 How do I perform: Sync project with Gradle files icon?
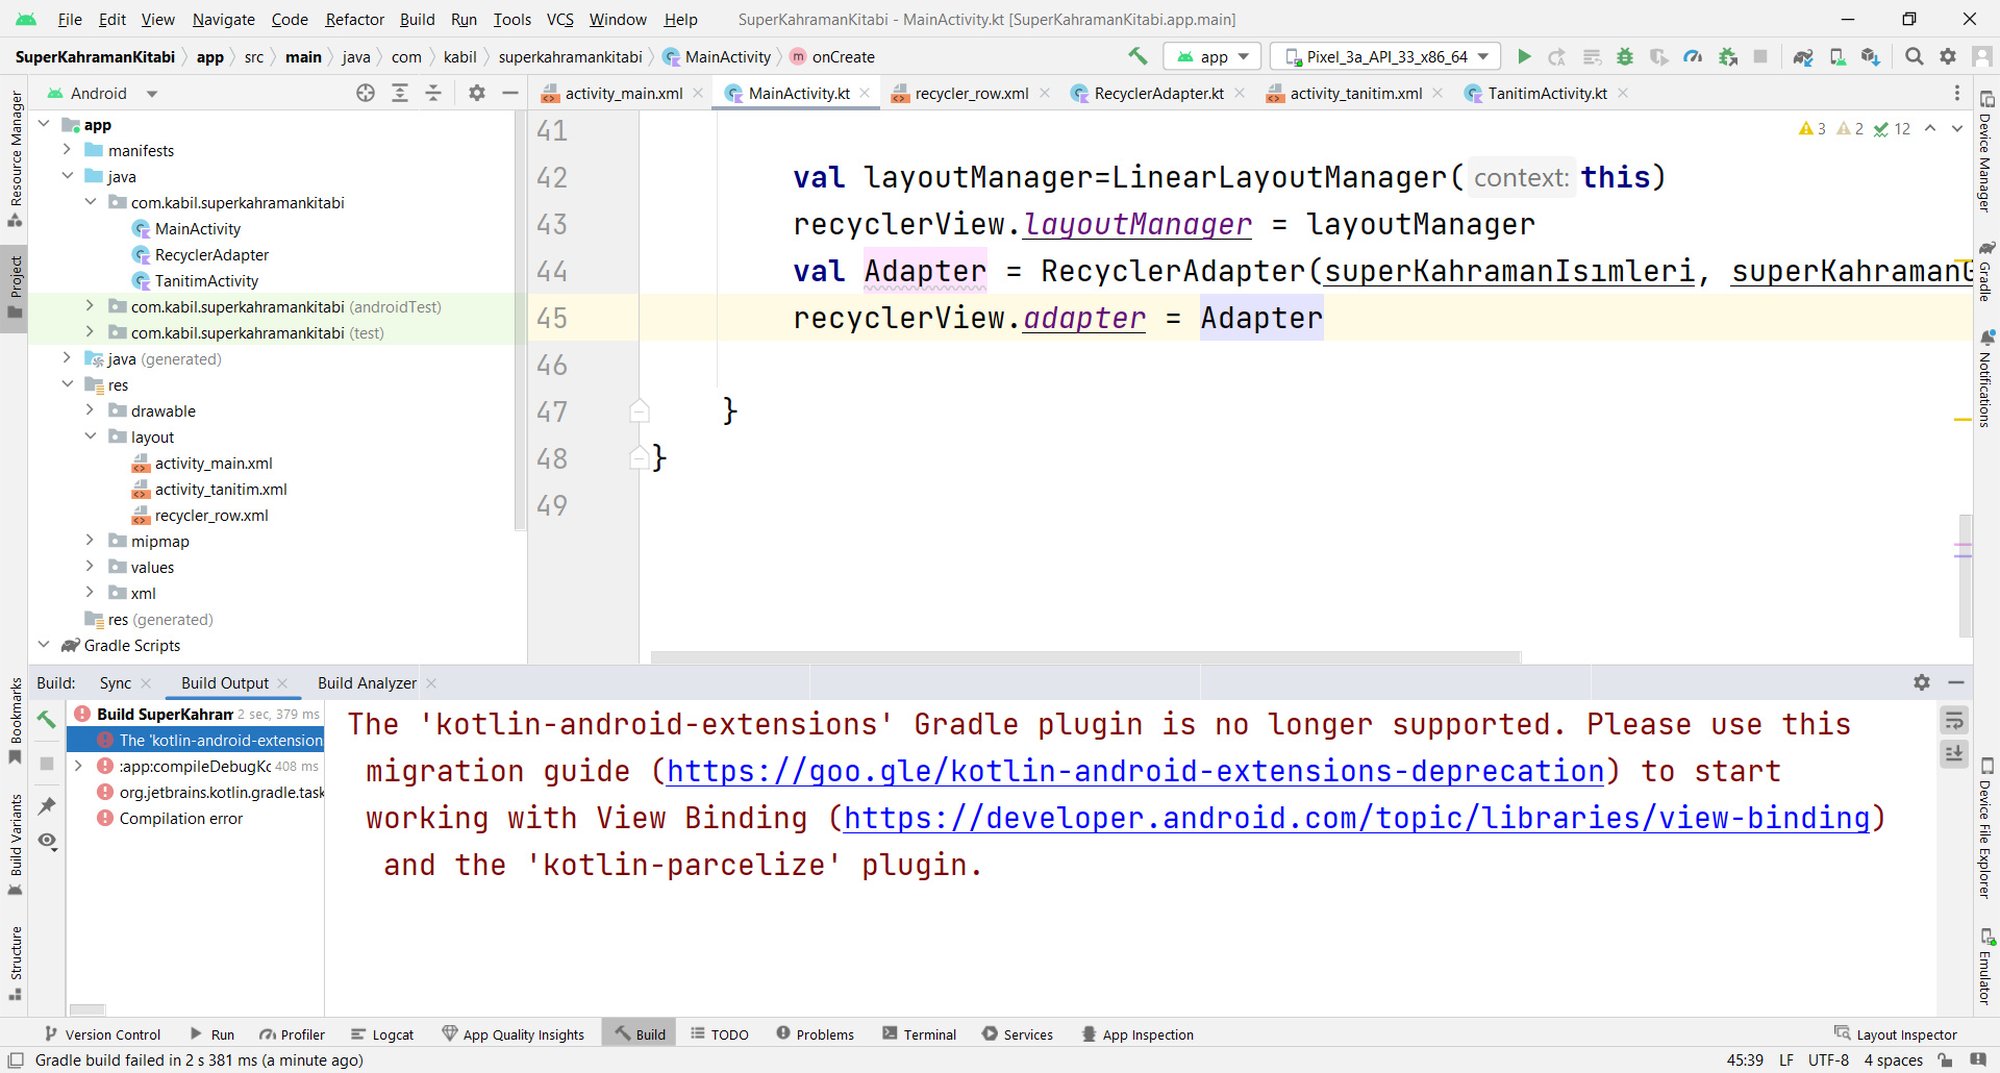[x=1803, y=57]
